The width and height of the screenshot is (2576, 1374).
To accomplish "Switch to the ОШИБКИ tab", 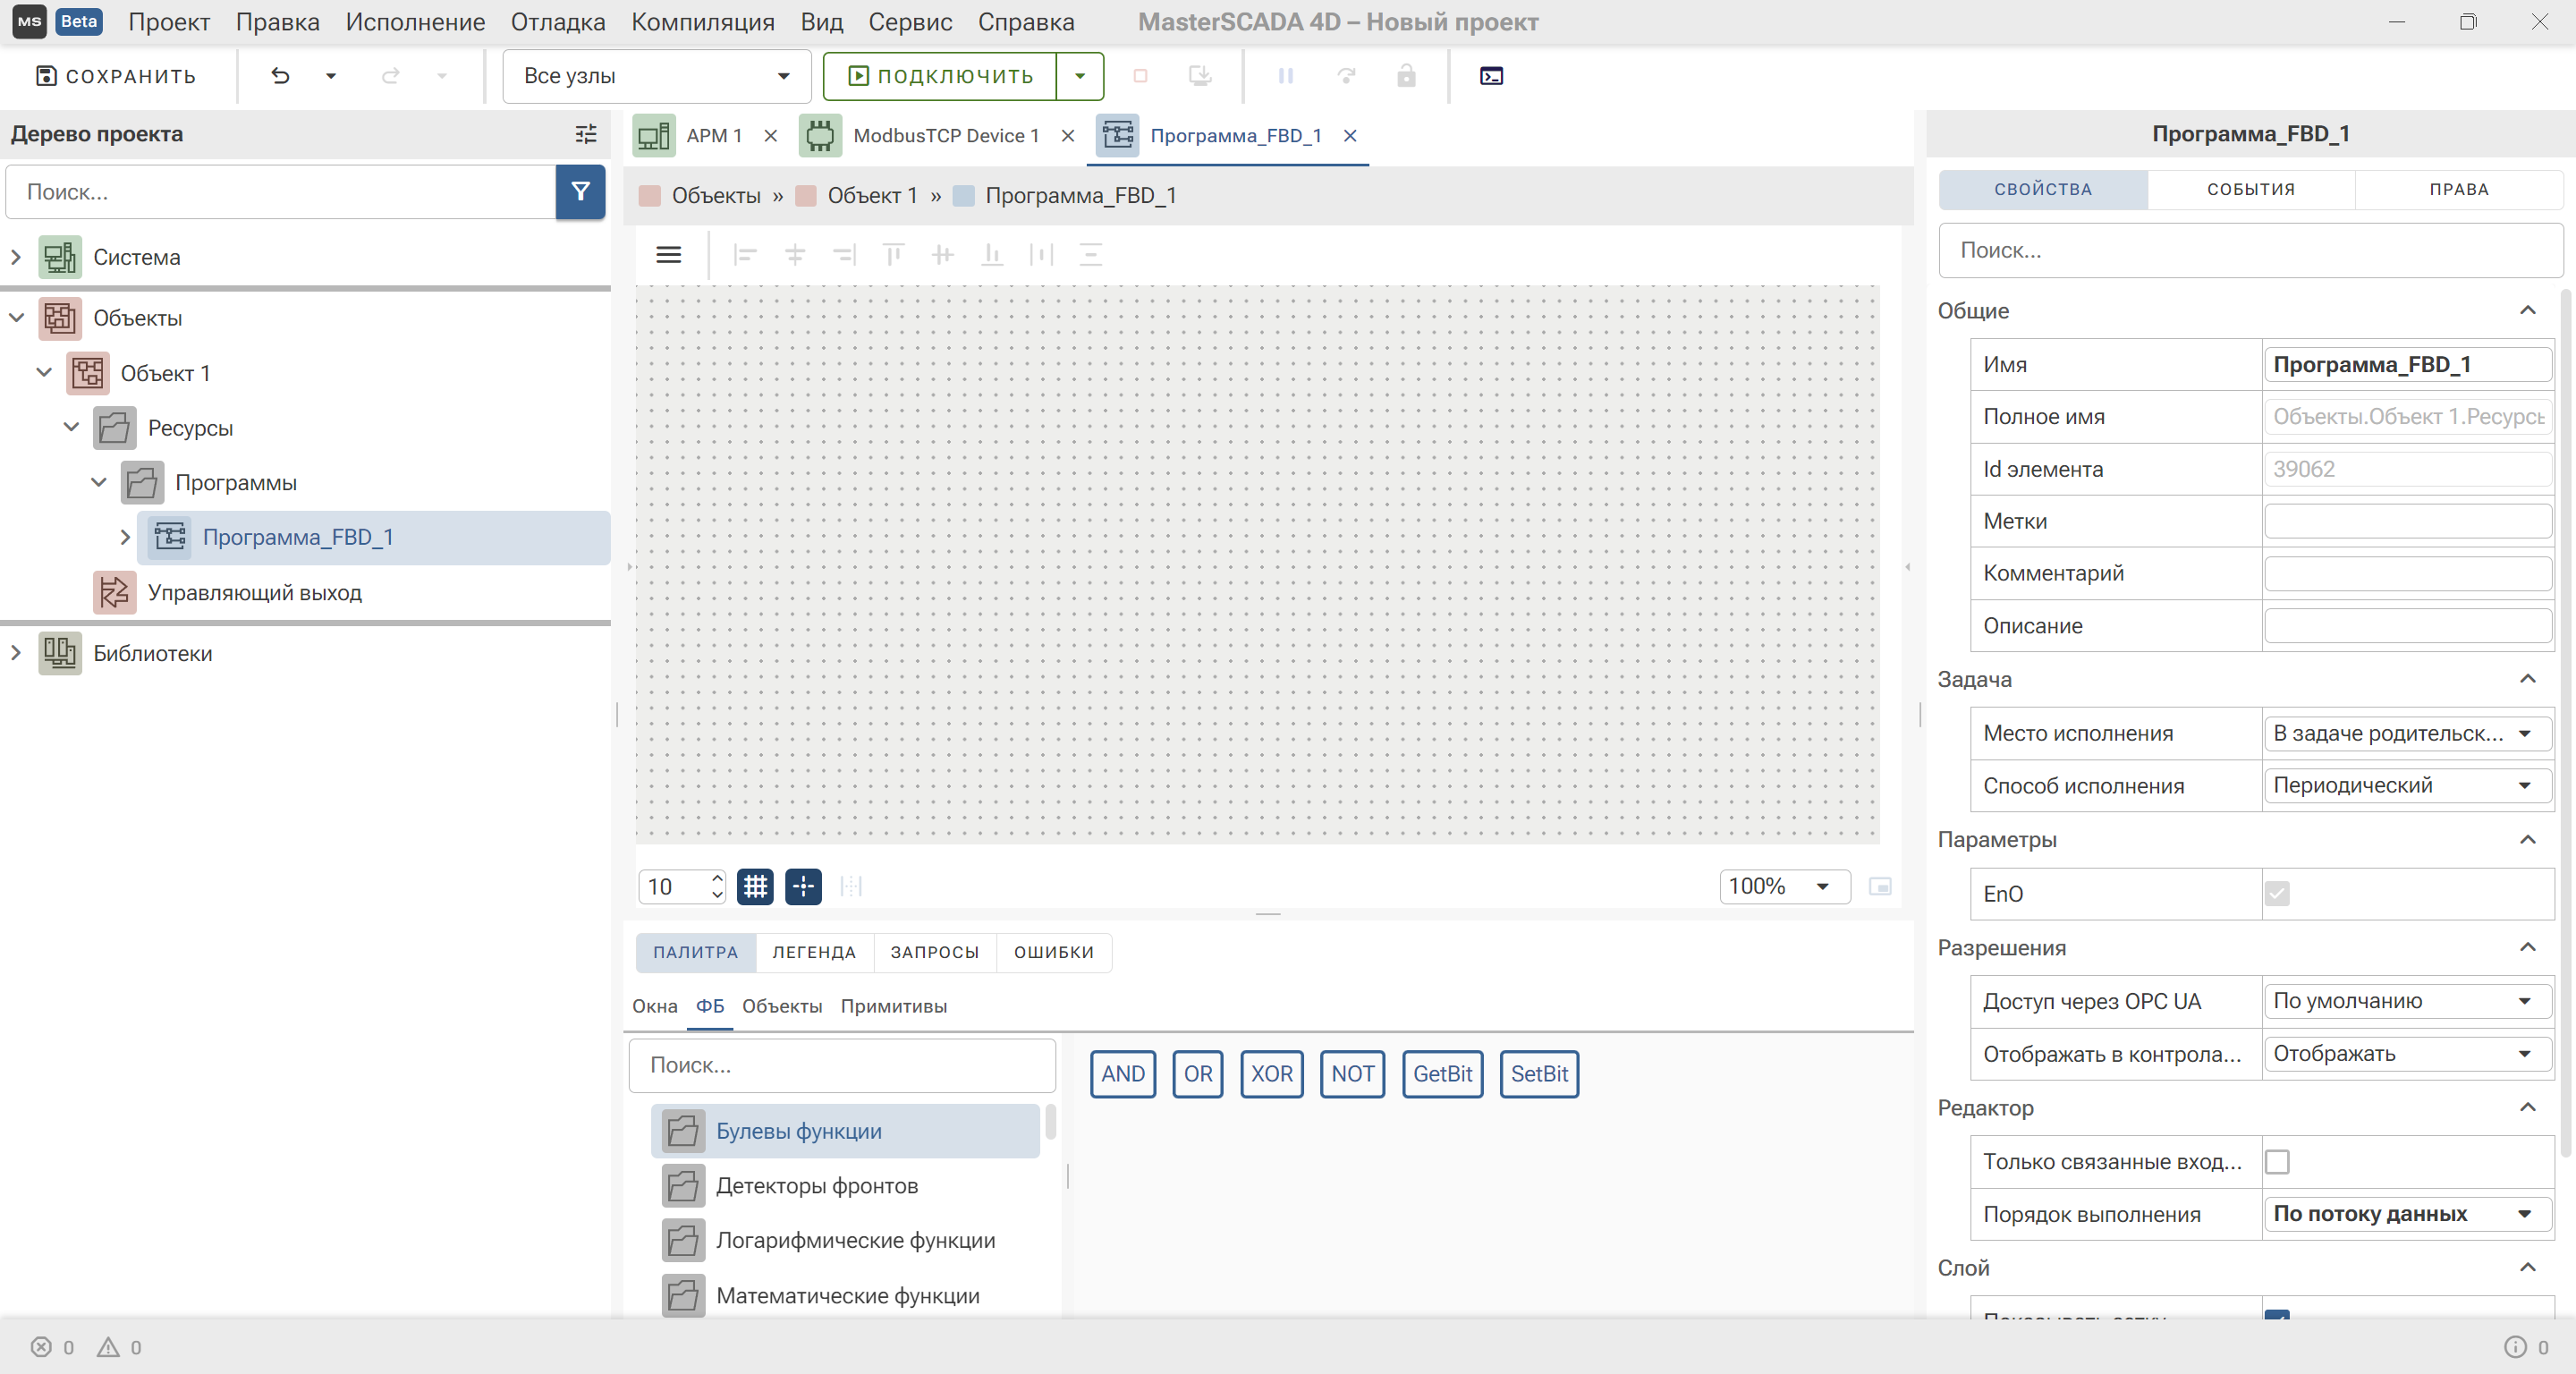I will pyautogui.click(x=1053, y=952).
